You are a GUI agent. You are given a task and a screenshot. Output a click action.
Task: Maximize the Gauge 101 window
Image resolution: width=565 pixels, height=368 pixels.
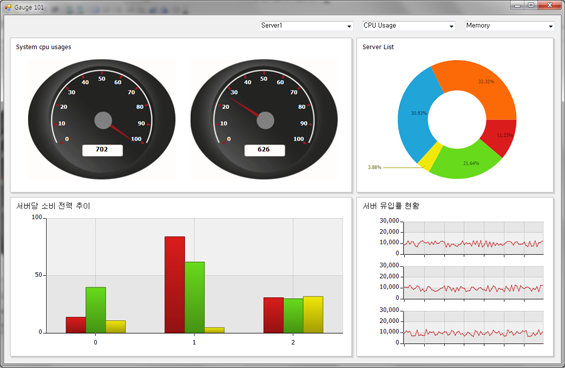(x=530, y=5)
